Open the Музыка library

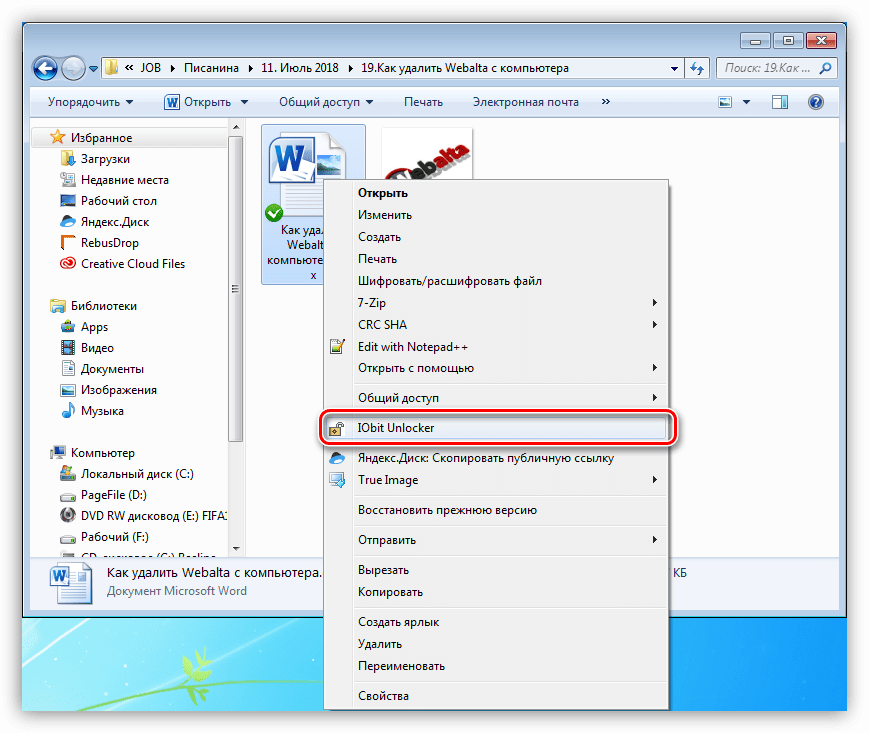coord(102,411)
